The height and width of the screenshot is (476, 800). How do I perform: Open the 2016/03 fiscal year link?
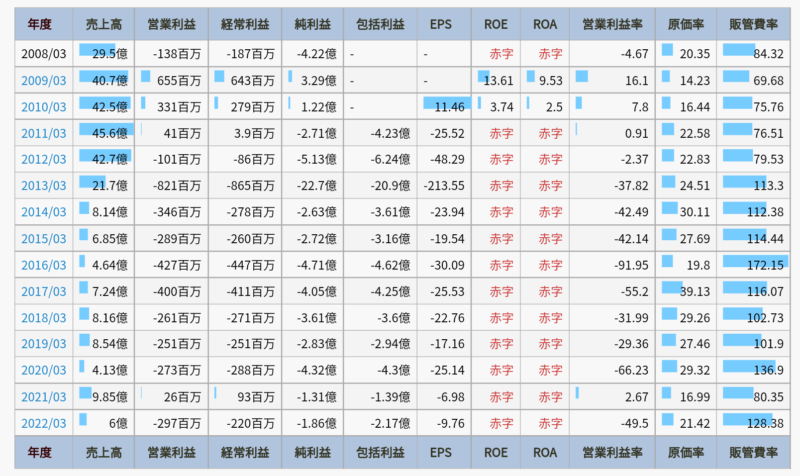[44, 265]
